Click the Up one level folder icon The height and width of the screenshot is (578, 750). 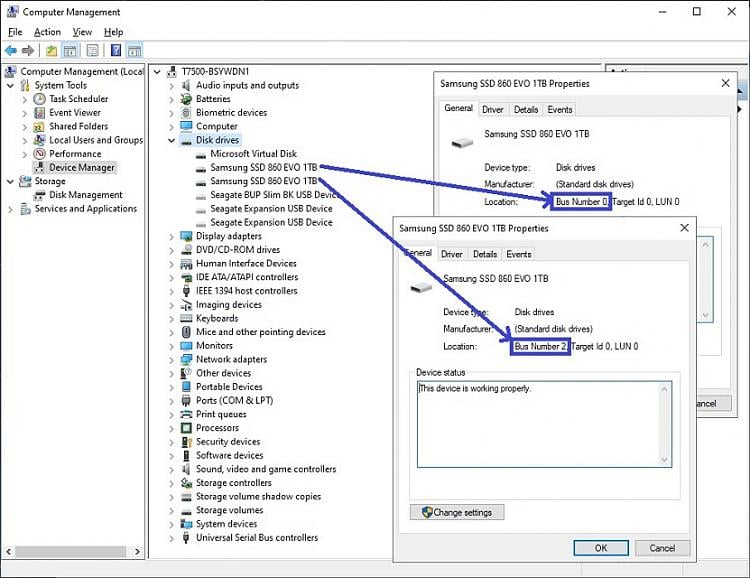point(52,50)
